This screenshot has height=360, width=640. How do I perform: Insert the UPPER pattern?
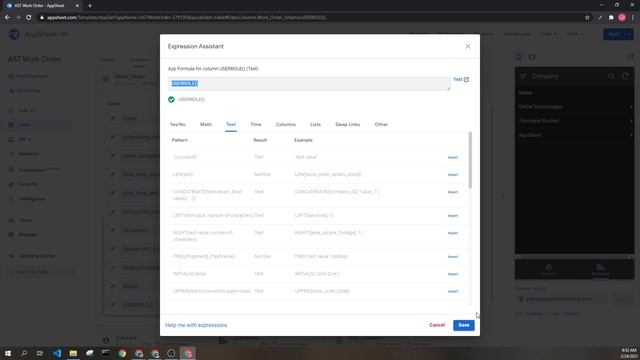pos(453,291)
